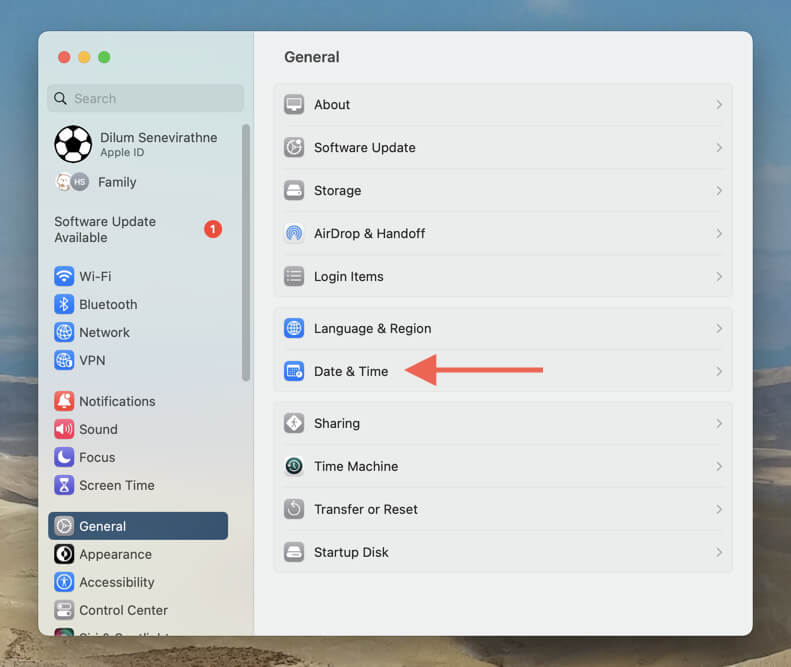Click the Time Machine row chevron
Image resolution: width=791 pixels, height=667 pixels.
(719, 466)
